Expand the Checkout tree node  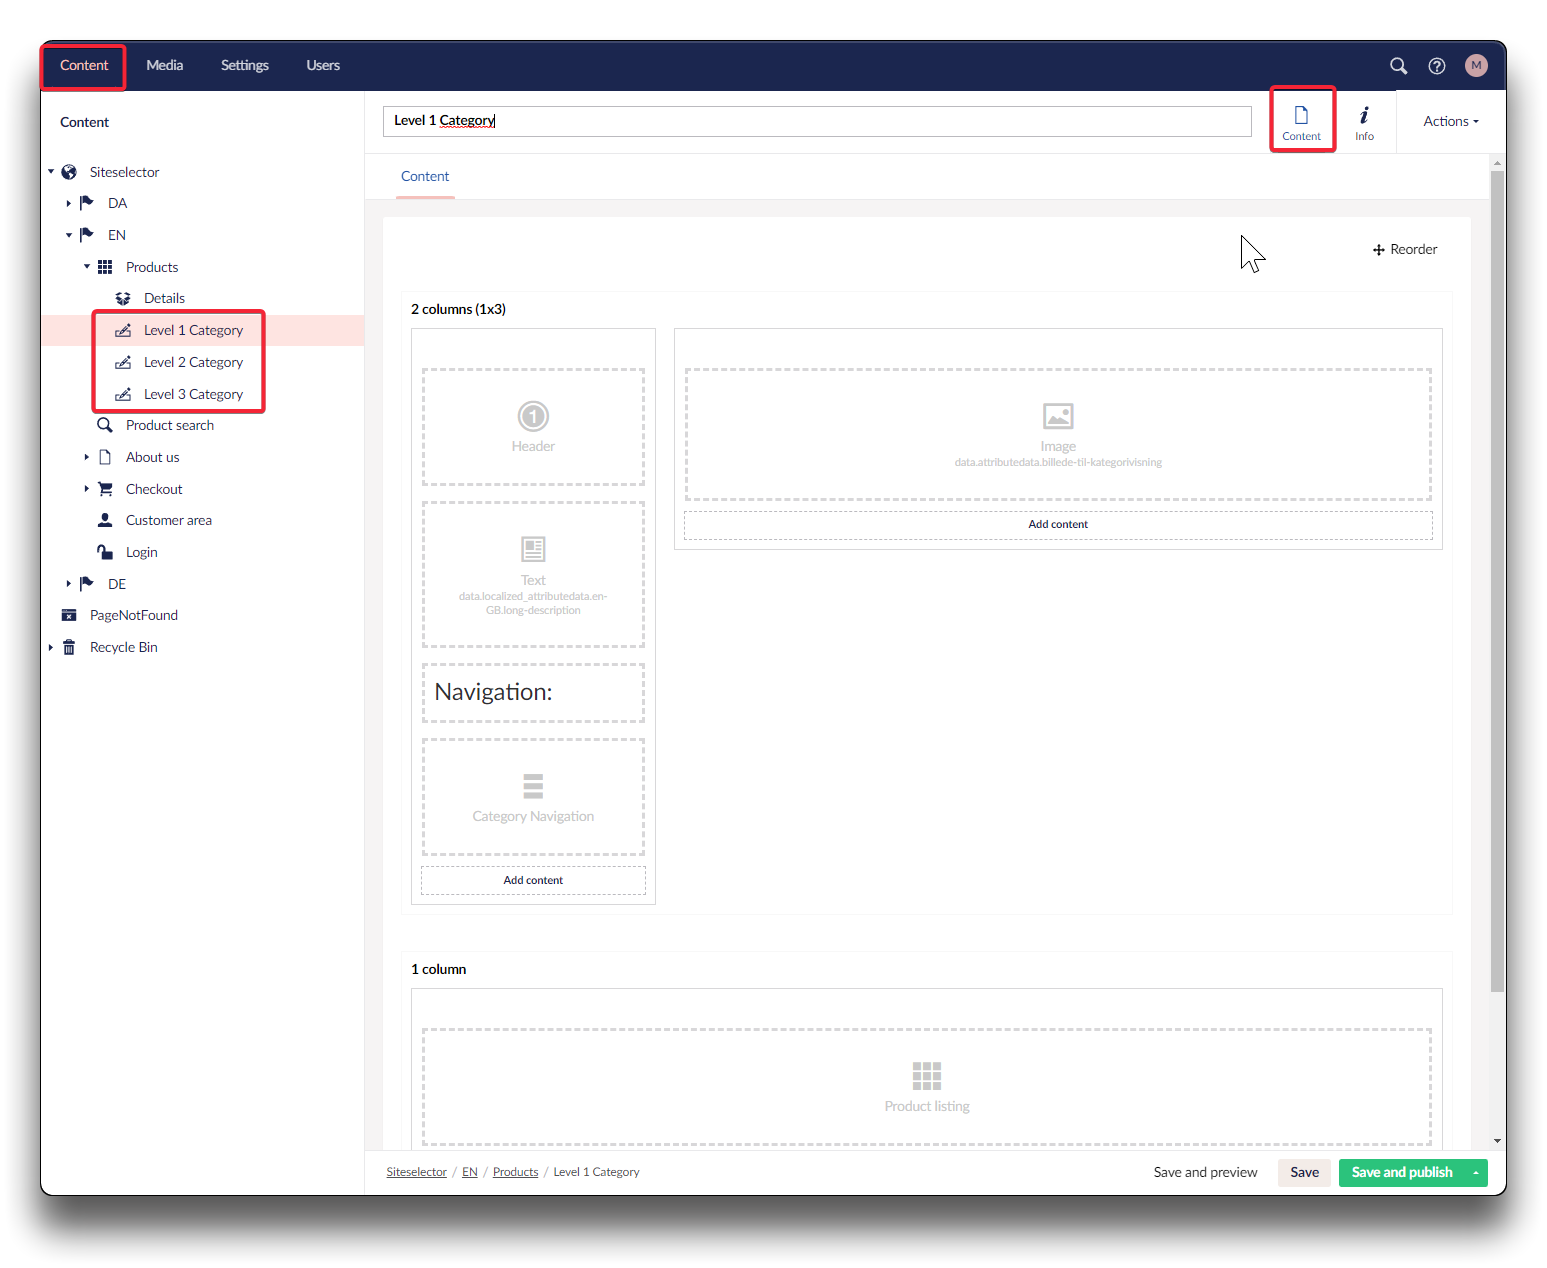(87, 489)
